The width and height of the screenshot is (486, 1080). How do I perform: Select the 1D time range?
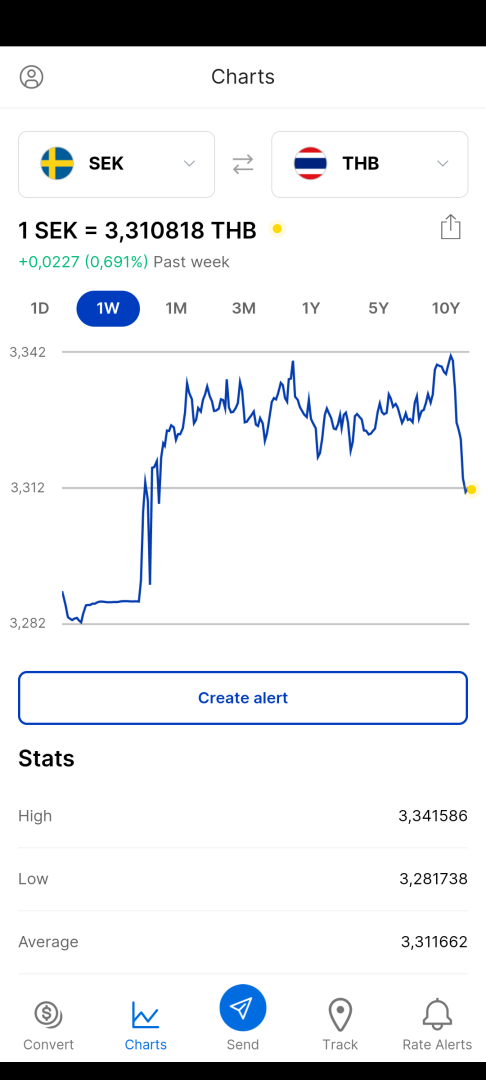[x=40, y=308]
